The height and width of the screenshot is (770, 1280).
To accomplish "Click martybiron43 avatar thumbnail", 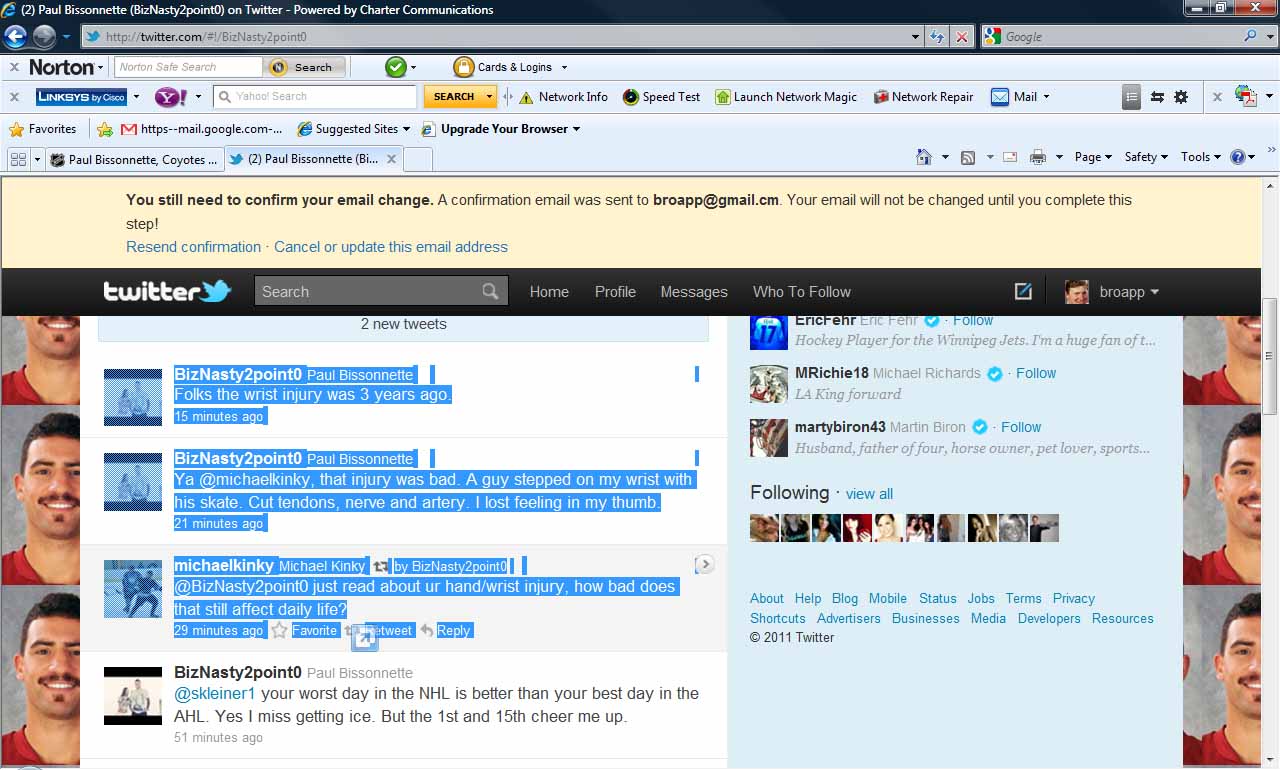I will 769,438.
